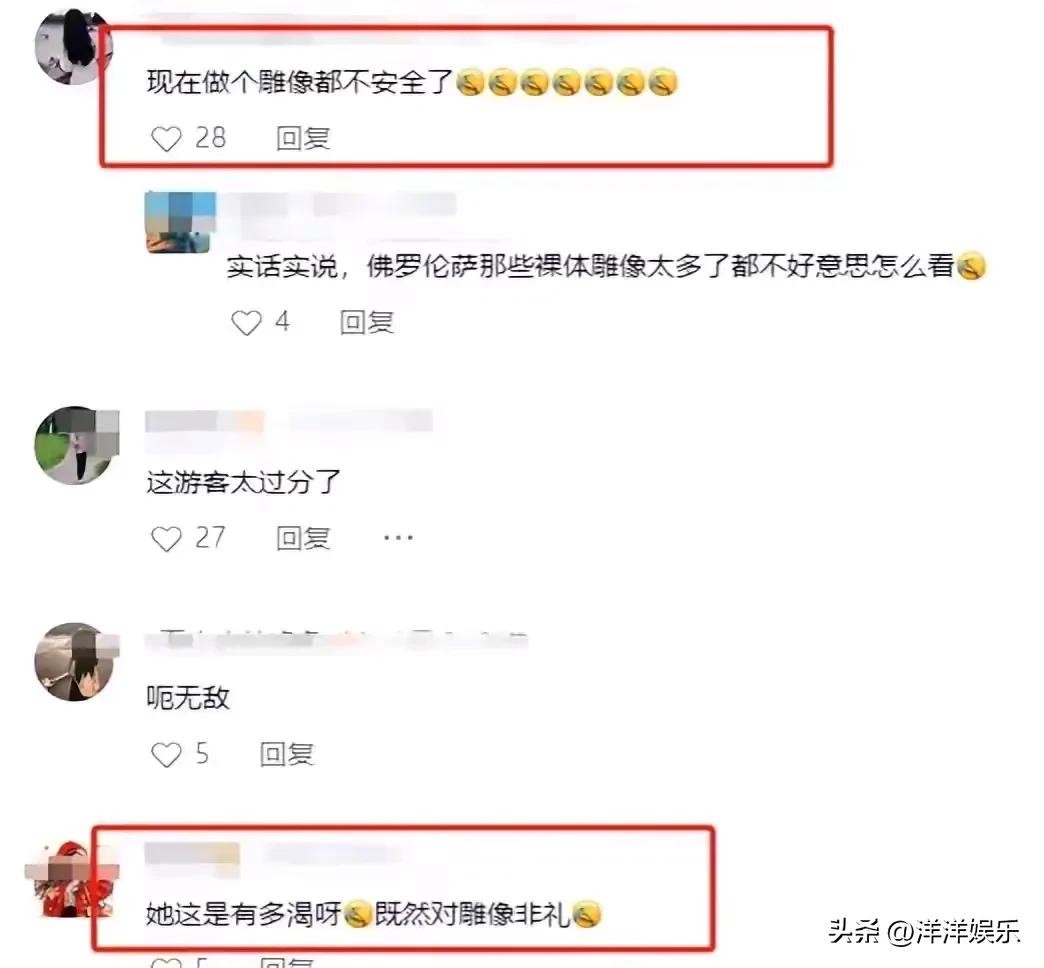Open blurred username above '这游客太过分了'

288,421
